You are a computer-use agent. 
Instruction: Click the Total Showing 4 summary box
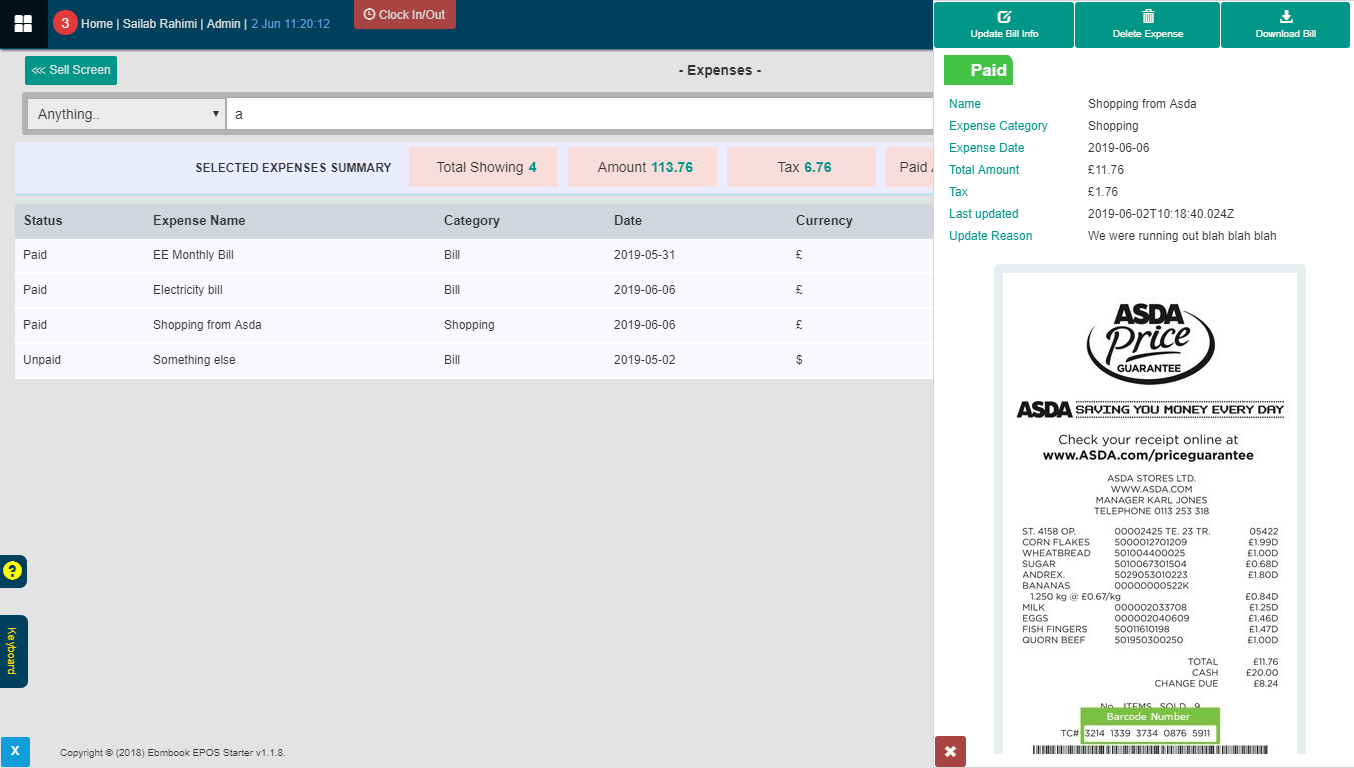484,167
